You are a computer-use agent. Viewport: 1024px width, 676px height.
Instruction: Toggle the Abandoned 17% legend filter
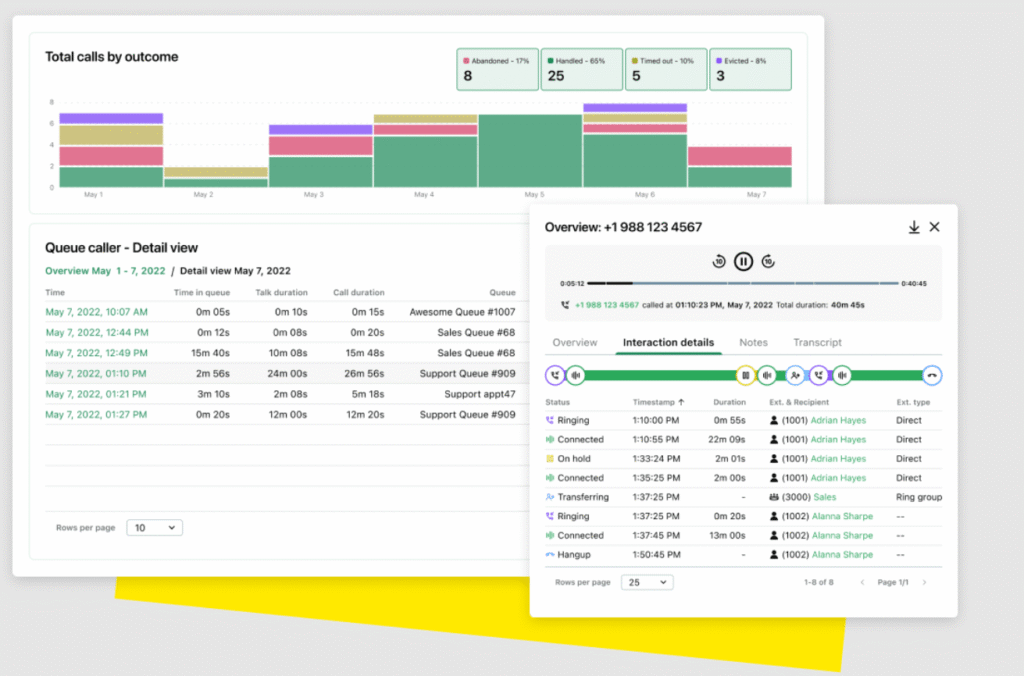(x=498, y=69)
